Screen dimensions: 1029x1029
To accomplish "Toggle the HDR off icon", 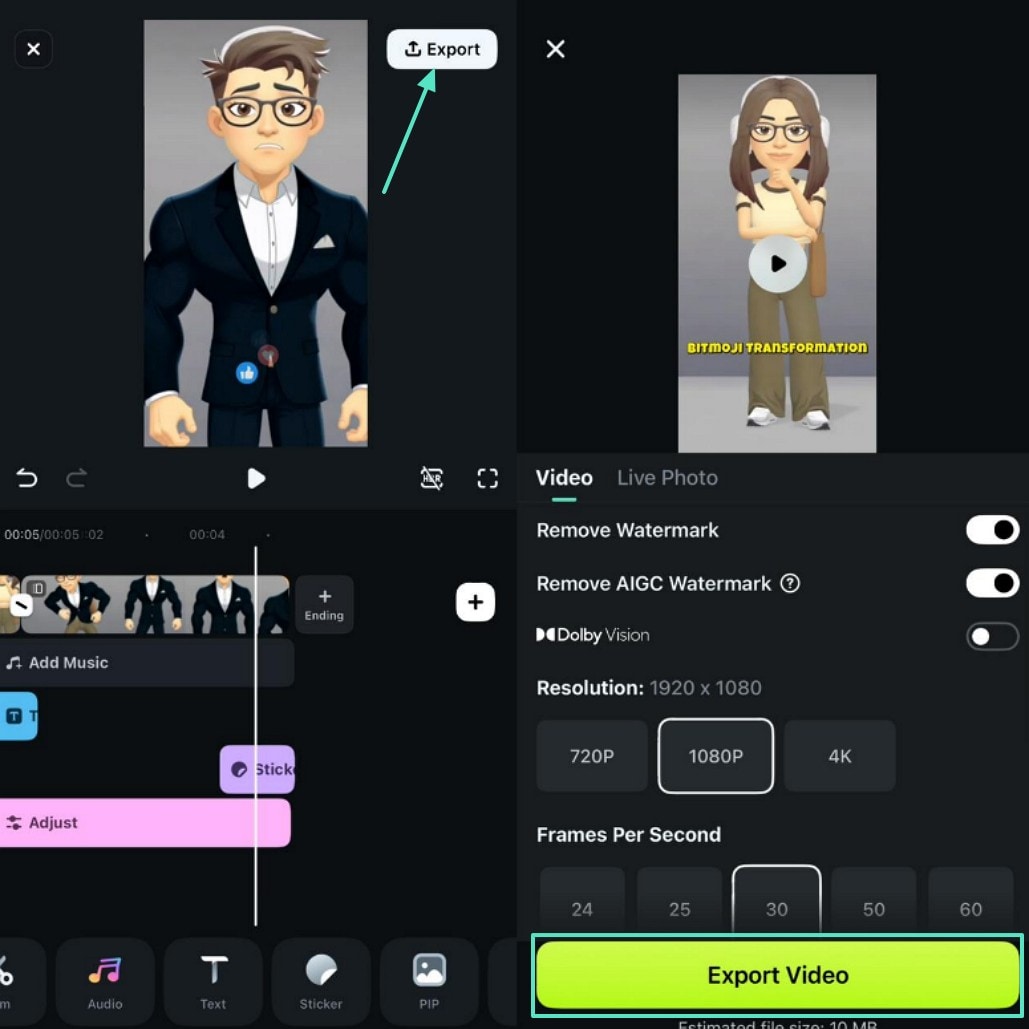I will (x=431, y=478).
